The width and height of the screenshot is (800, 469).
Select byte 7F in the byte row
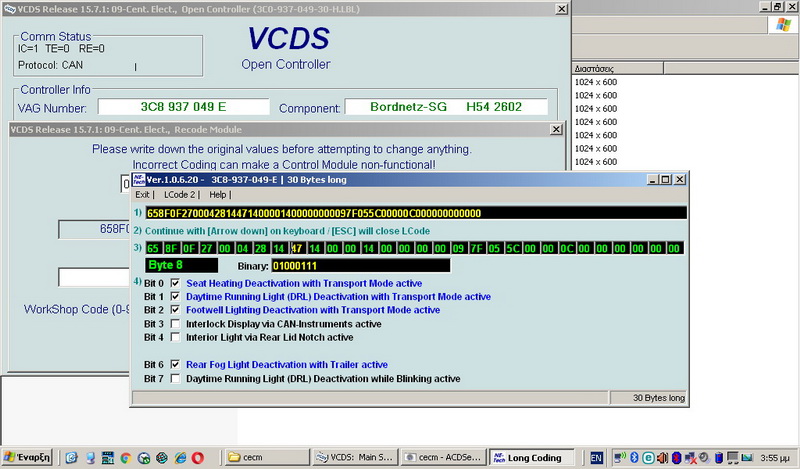pyautogui.click(x=476, y=249)
